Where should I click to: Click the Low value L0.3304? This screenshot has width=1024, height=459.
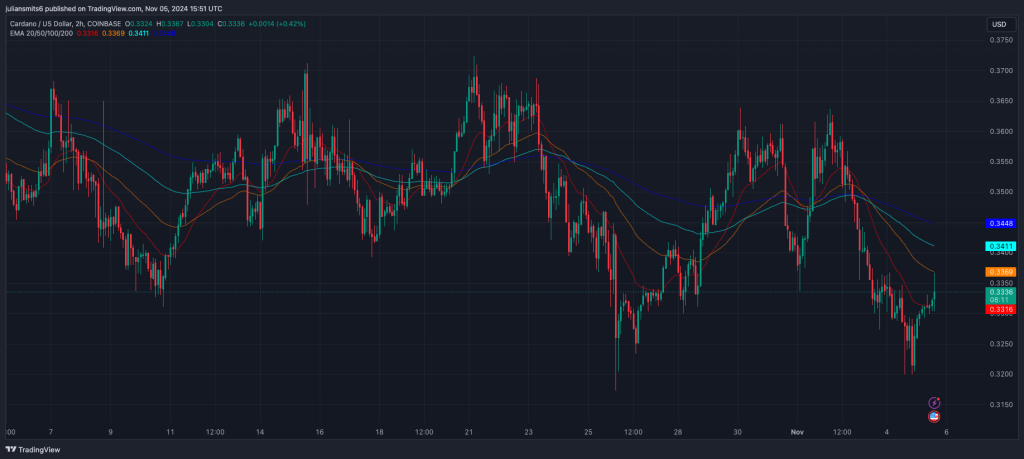(x=200, y=24)
